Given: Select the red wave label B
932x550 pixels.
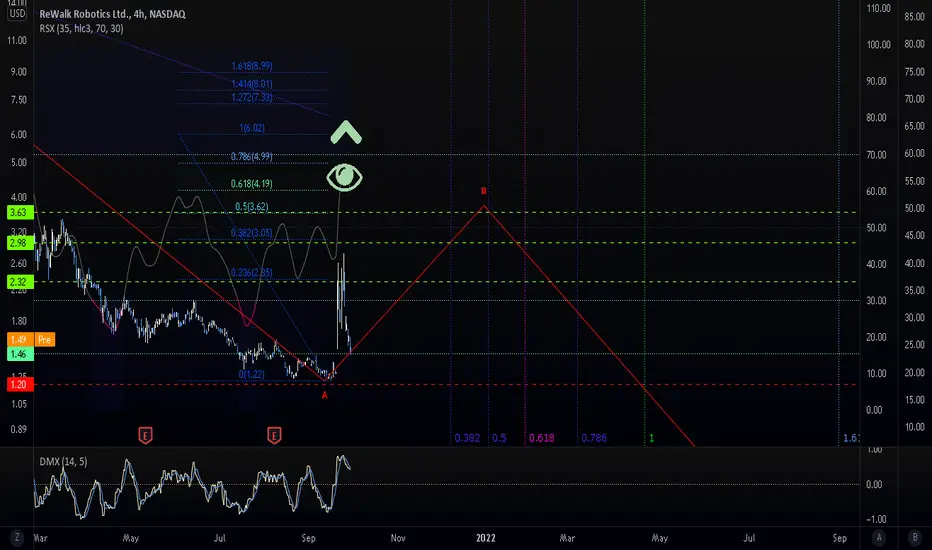Looking at the screenshot, I should tap(483, 191).
